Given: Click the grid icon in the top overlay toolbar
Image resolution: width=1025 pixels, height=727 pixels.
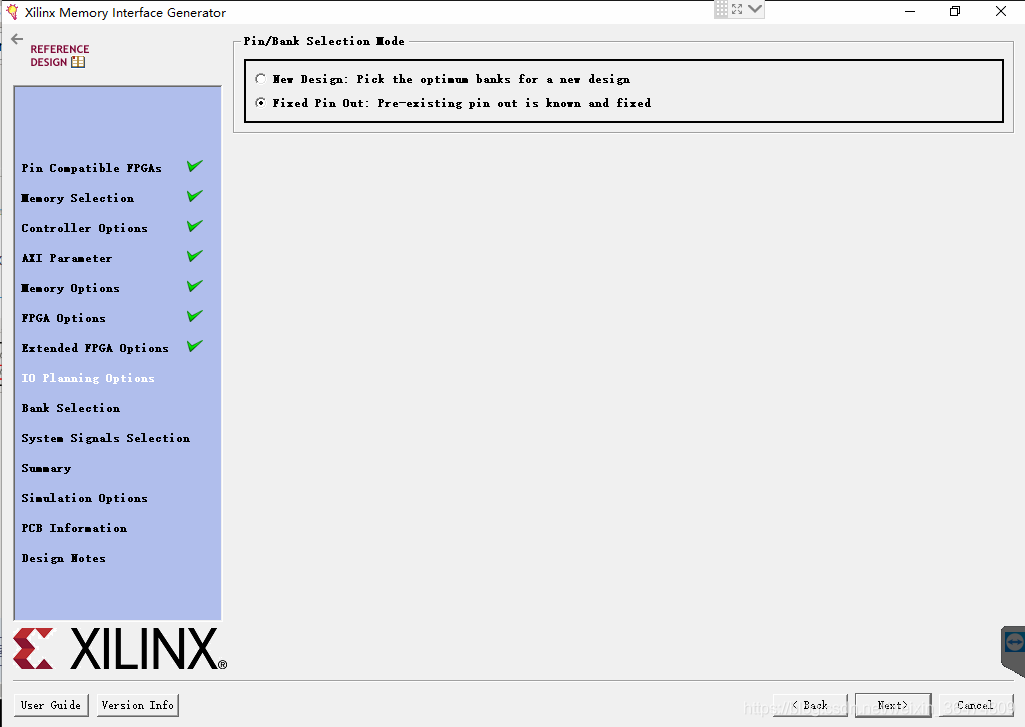Looking at the screenshot, I should pos(721,9).
